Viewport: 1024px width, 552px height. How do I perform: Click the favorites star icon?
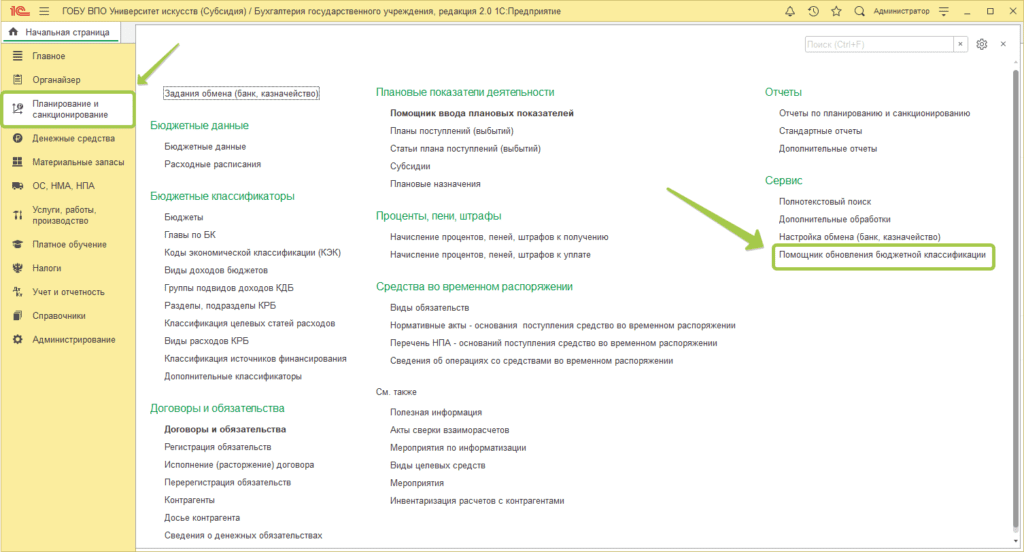(x=835, y=11)
